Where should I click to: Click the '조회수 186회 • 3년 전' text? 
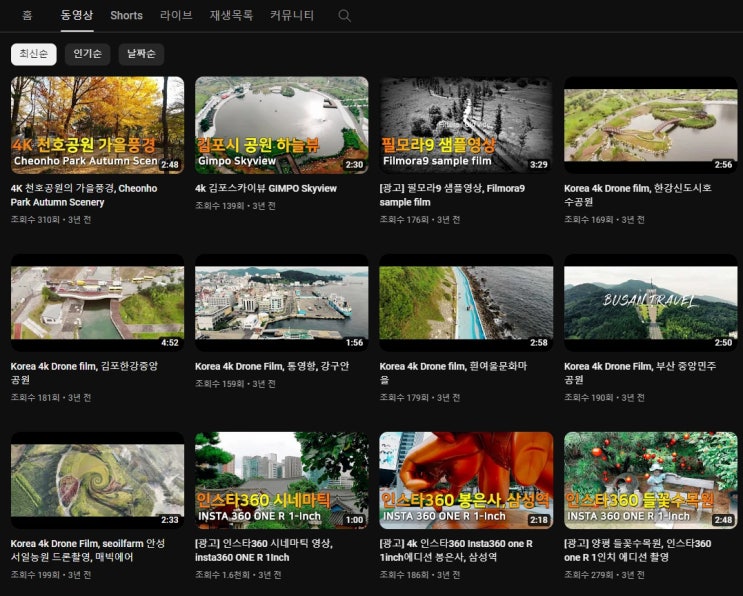point(420,575)
